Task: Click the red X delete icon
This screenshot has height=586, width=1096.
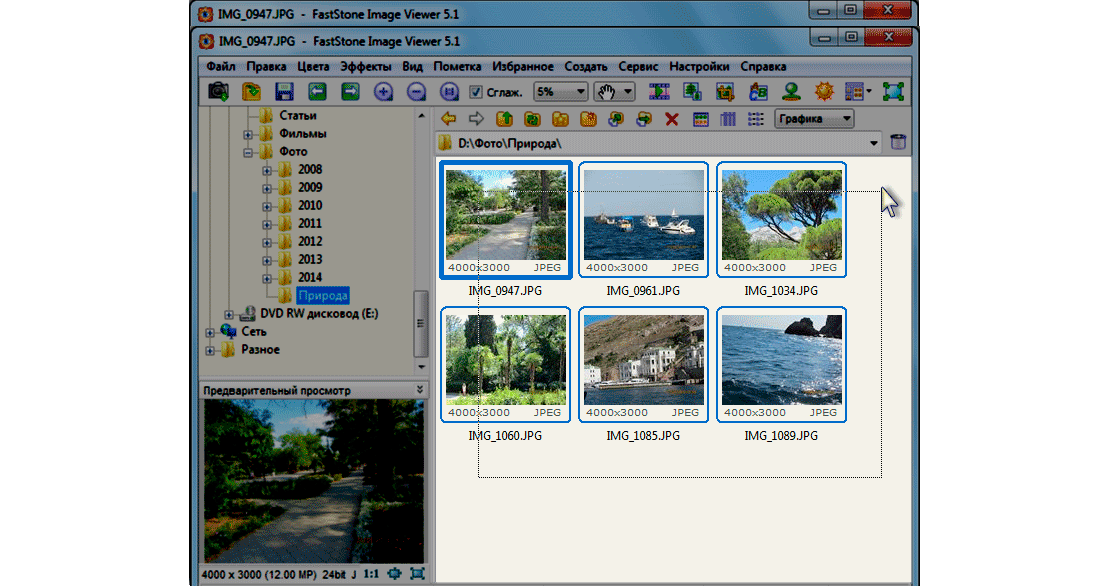Action: point(672,119)
